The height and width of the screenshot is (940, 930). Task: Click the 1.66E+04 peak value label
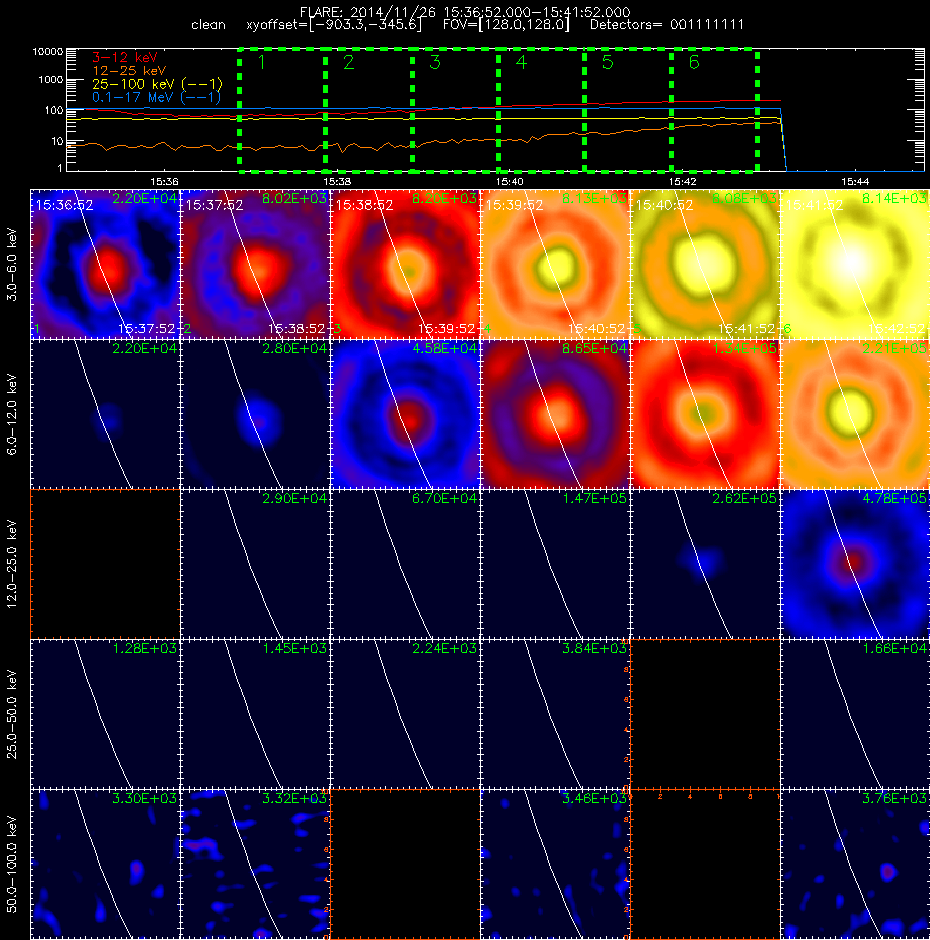894,648
